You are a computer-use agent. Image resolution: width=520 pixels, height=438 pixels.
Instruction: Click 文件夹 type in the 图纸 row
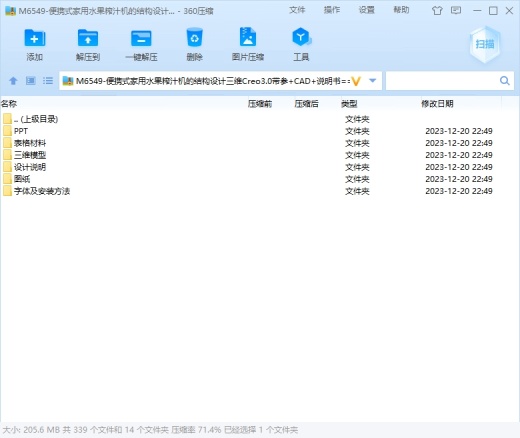357,179
